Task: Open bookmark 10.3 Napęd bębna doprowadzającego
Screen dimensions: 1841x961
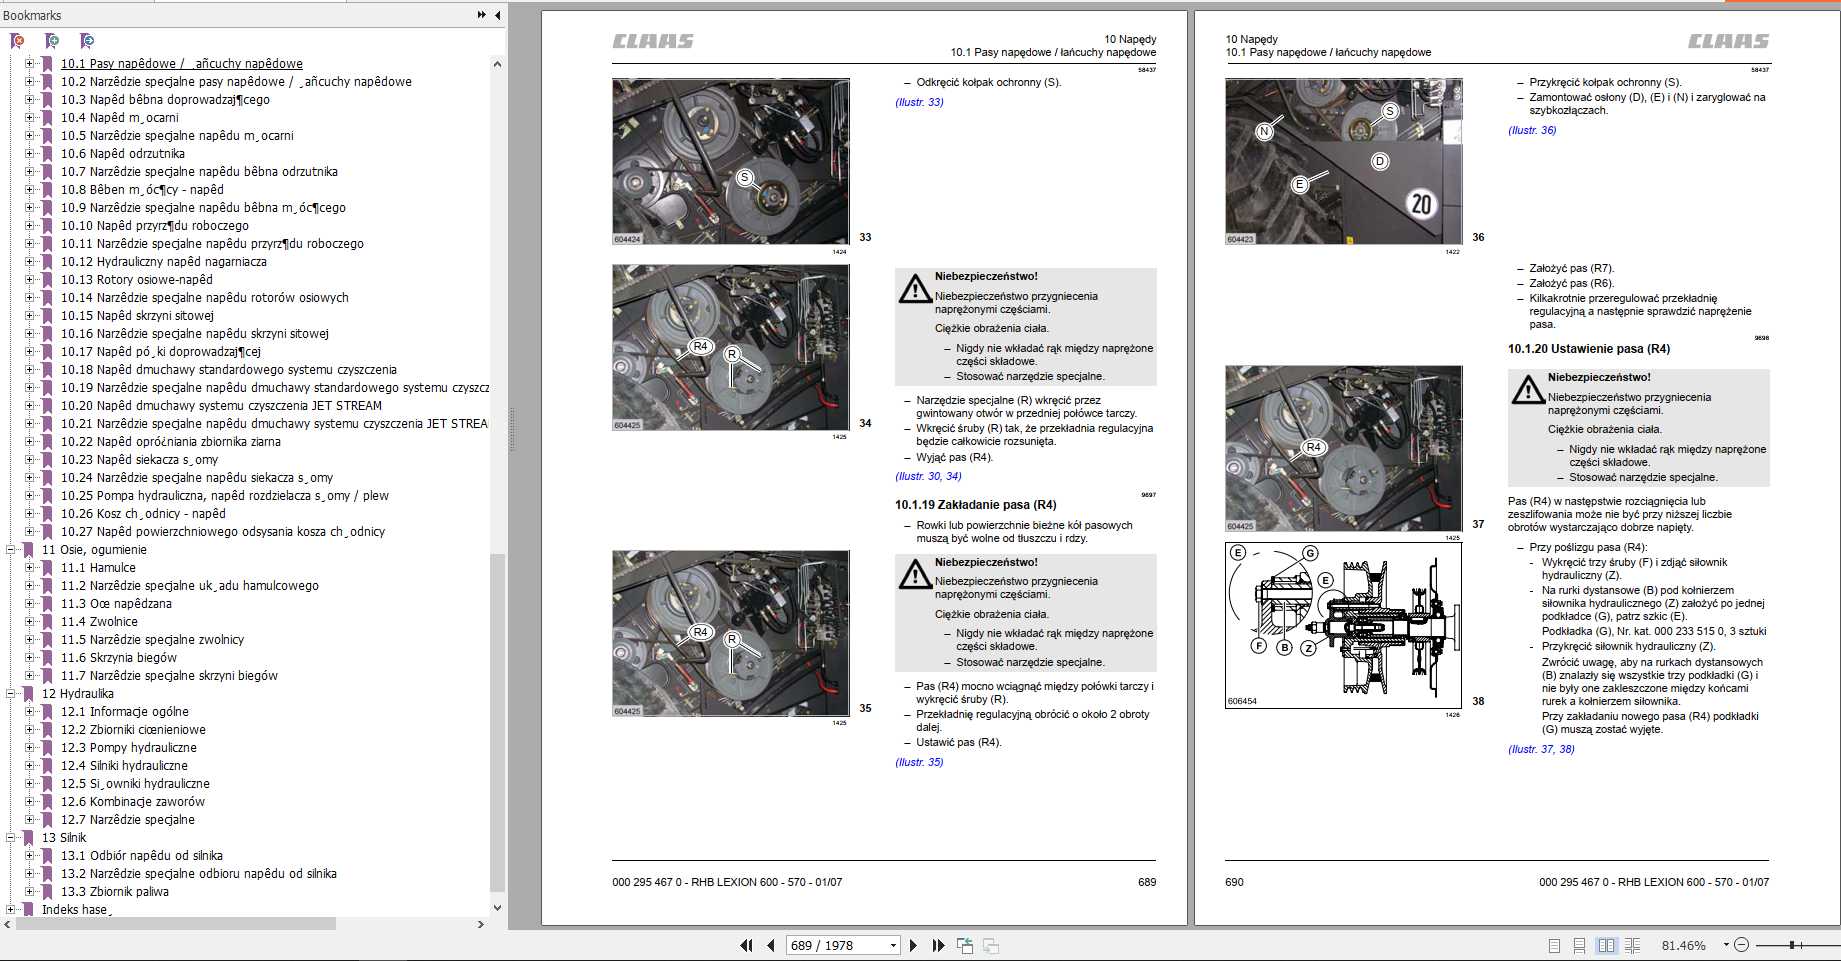Action: coord(165,99)
